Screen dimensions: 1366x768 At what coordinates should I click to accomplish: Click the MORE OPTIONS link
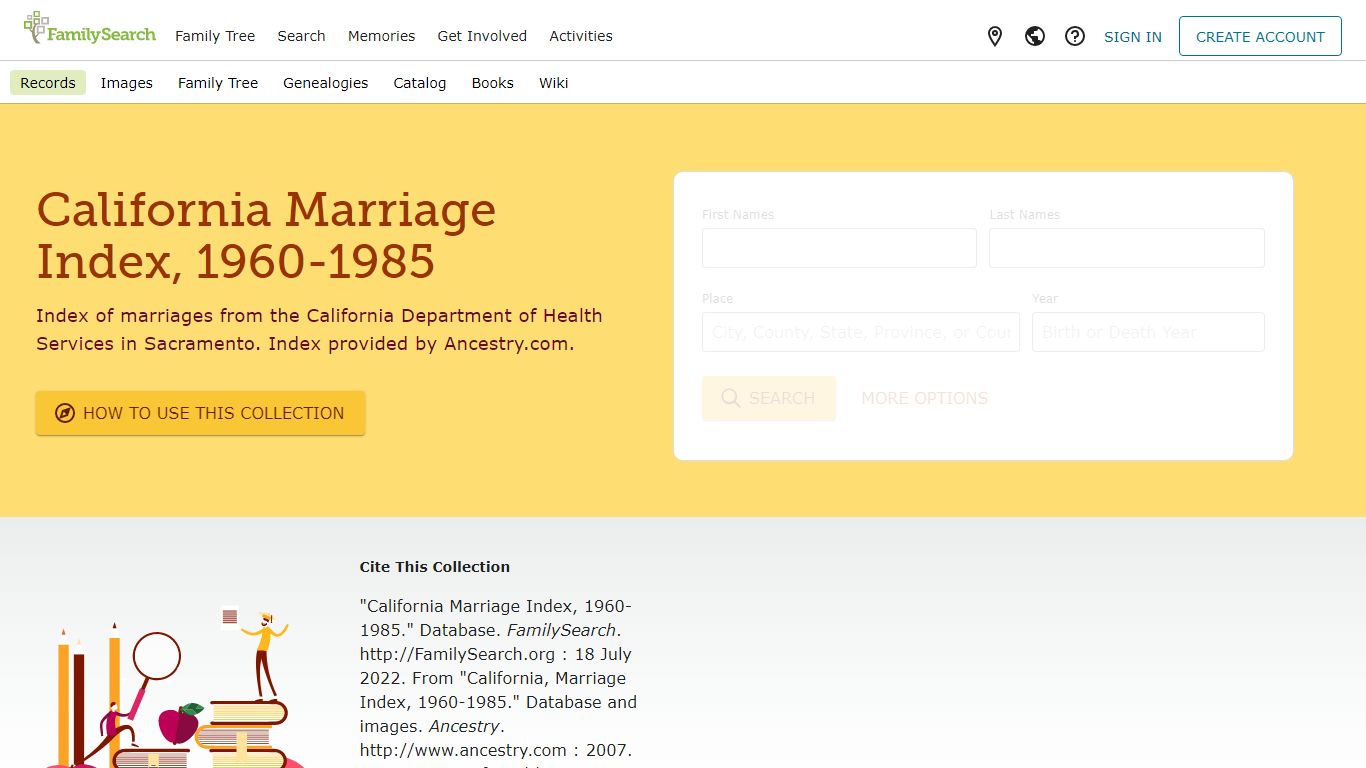coord(925,398)
